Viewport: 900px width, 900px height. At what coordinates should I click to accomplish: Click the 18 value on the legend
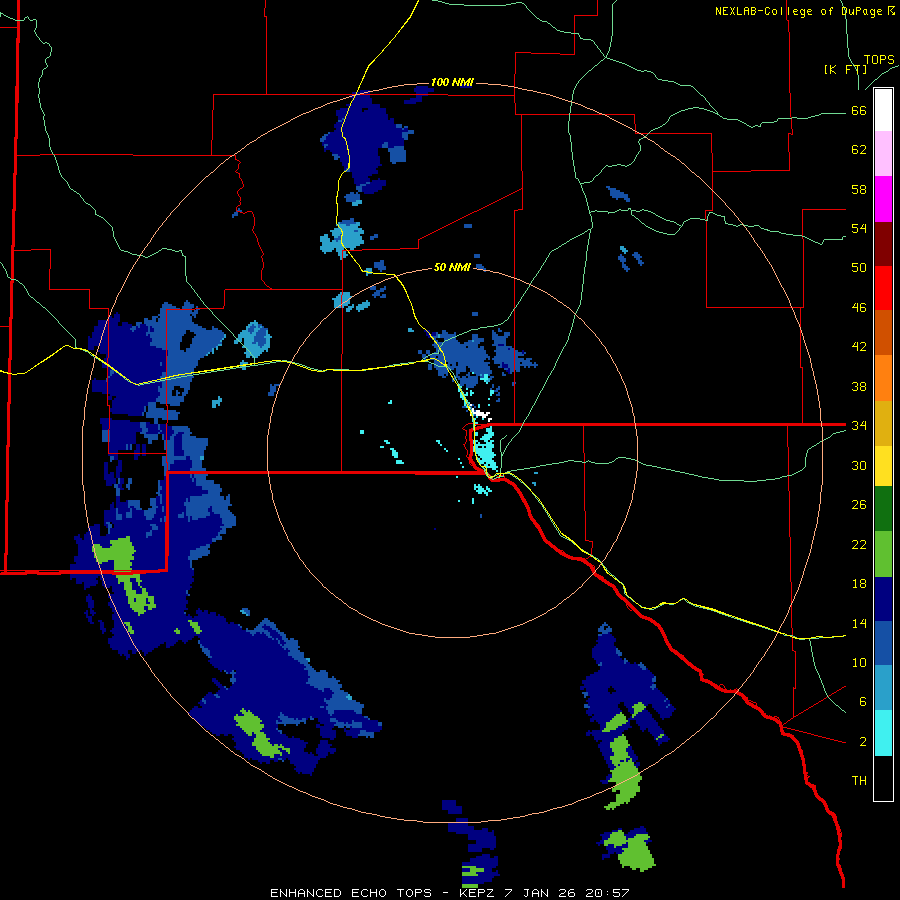click(859, 584)
